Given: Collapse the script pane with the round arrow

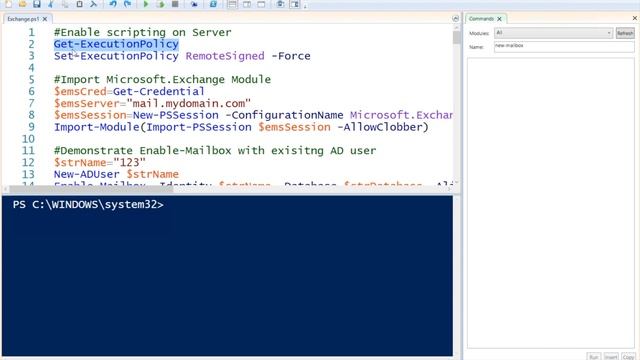Looking at the screenshot, I should coord(456,19).
